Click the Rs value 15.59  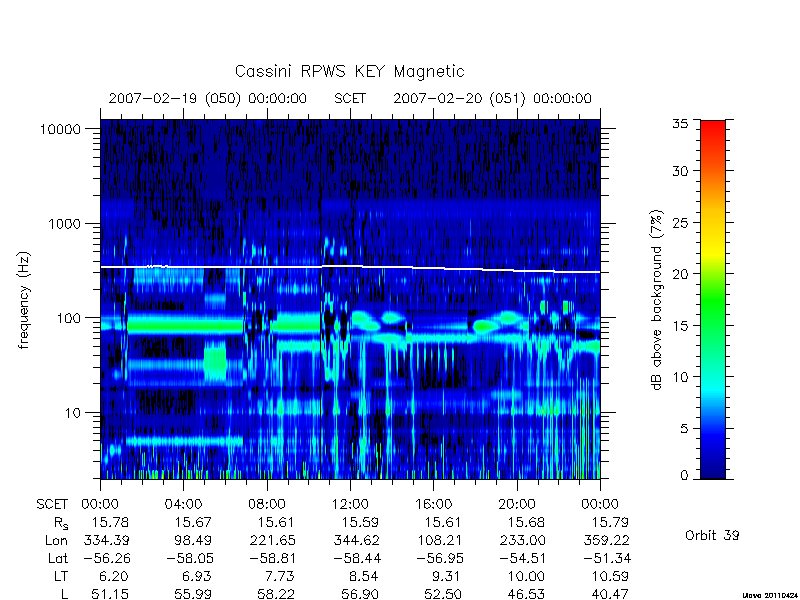point(360,522)
